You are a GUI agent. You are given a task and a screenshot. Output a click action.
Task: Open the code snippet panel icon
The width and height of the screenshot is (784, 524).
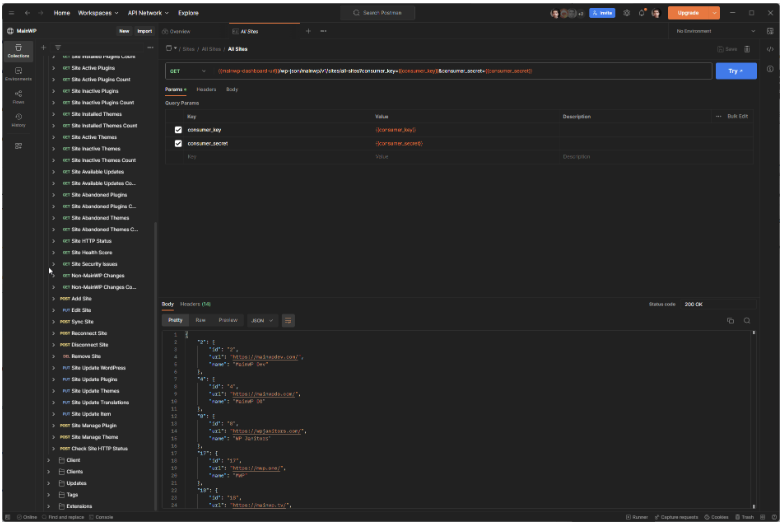pos(770,49)
